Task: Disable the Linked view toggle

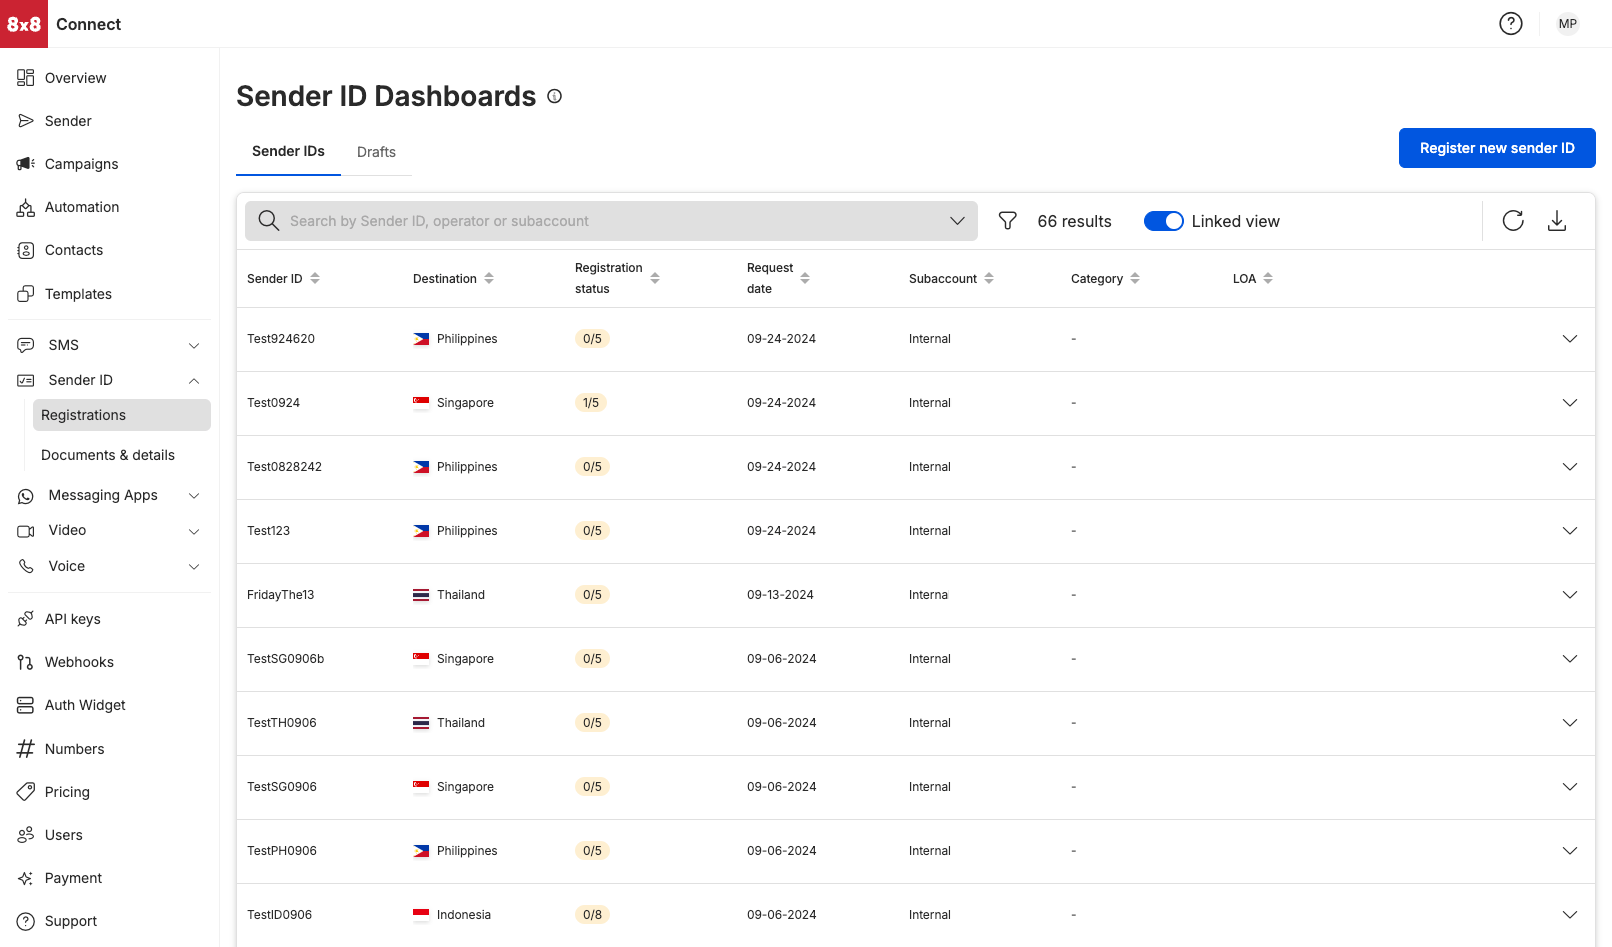Action: [1163, 220]
